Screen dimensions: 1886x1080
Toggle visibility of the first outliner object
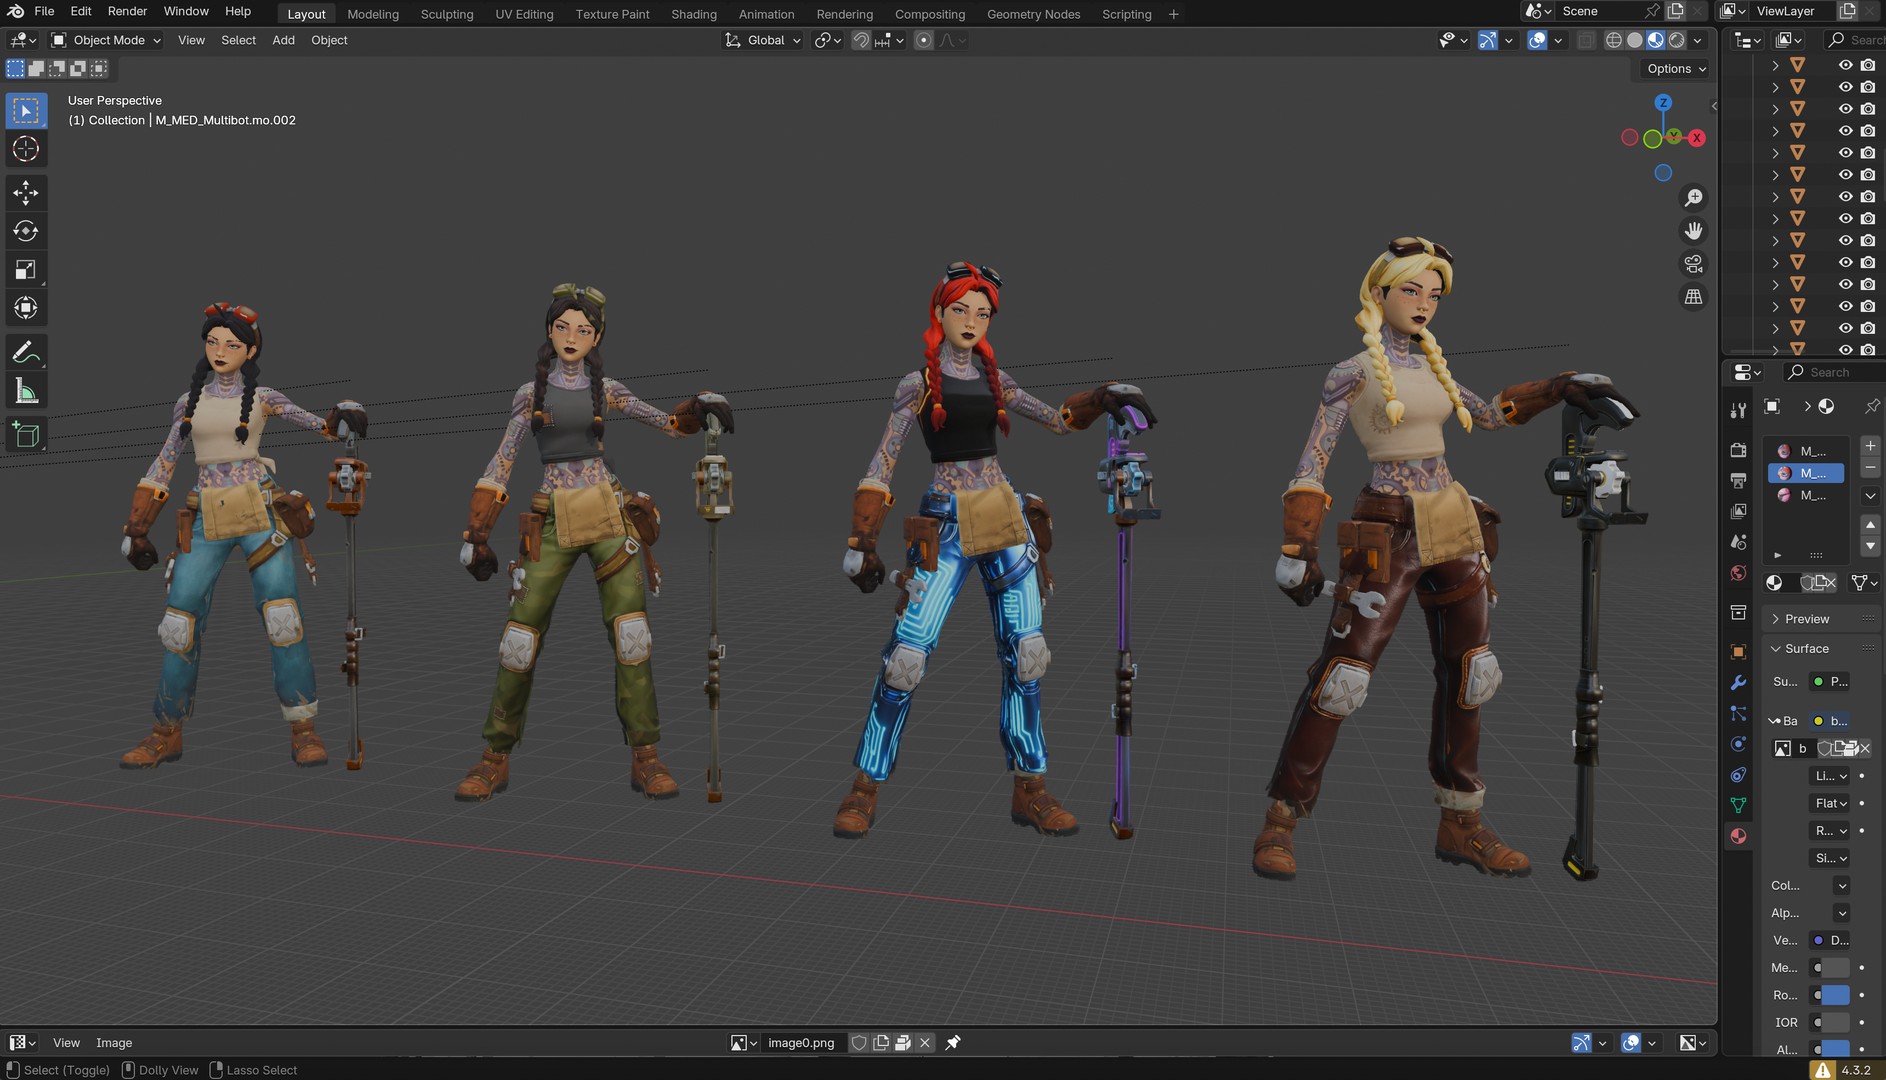click(x=1845, y=64)
